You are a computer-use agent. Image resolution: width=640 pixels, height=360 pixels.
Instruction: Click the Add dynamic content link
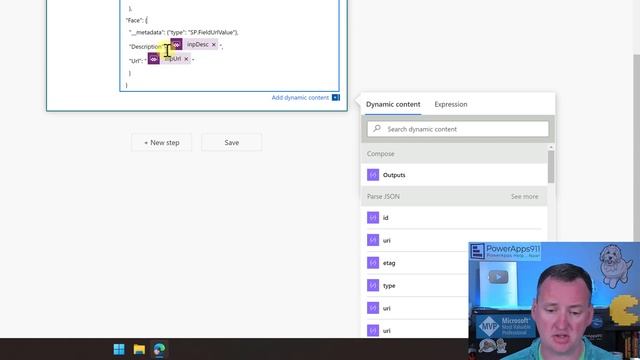[300, 98]
